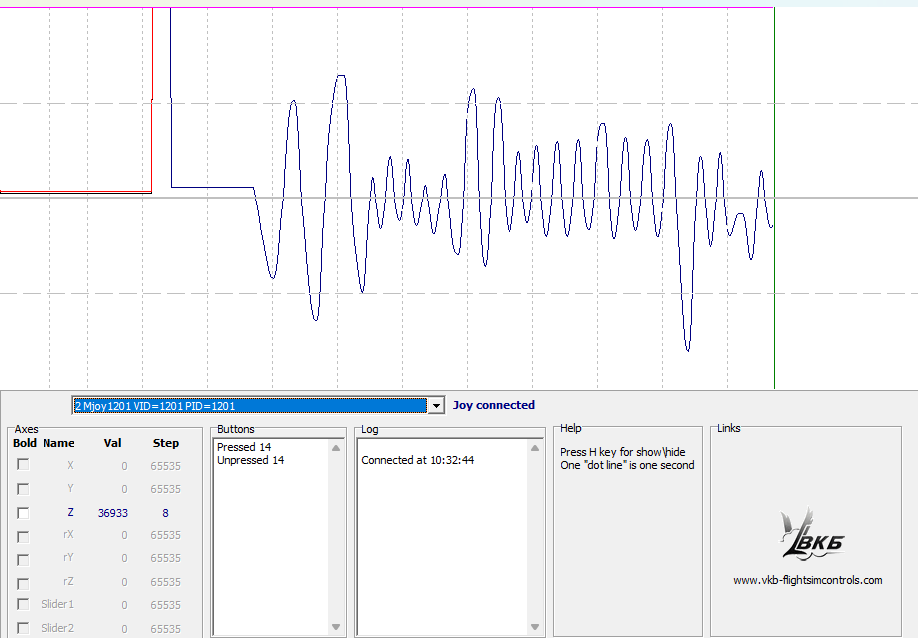
Task: Check the rX axis bold checkbox
Action: point(23,535)
